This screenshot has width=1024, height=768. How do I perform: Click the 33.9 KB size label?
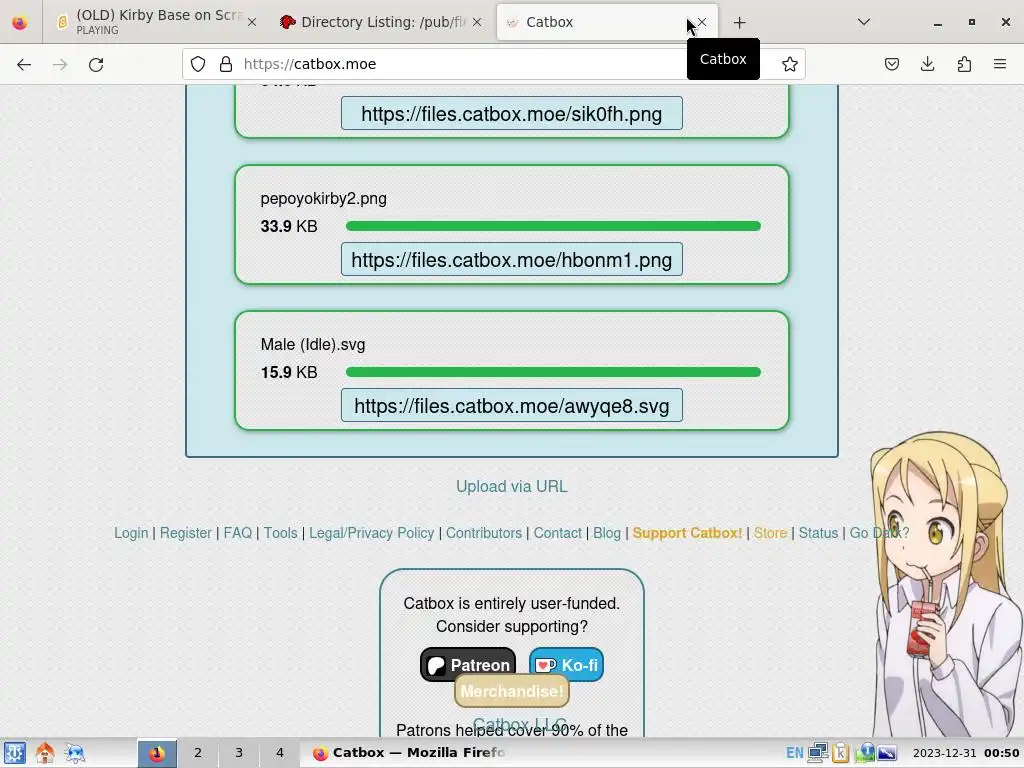click(x=289, y=226)
